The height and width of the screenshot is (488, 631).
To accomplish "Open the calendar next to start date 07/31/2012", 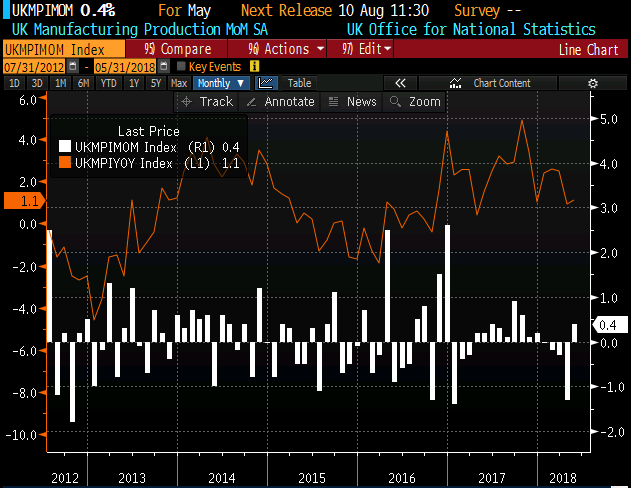I will click(x=73, y=66).
